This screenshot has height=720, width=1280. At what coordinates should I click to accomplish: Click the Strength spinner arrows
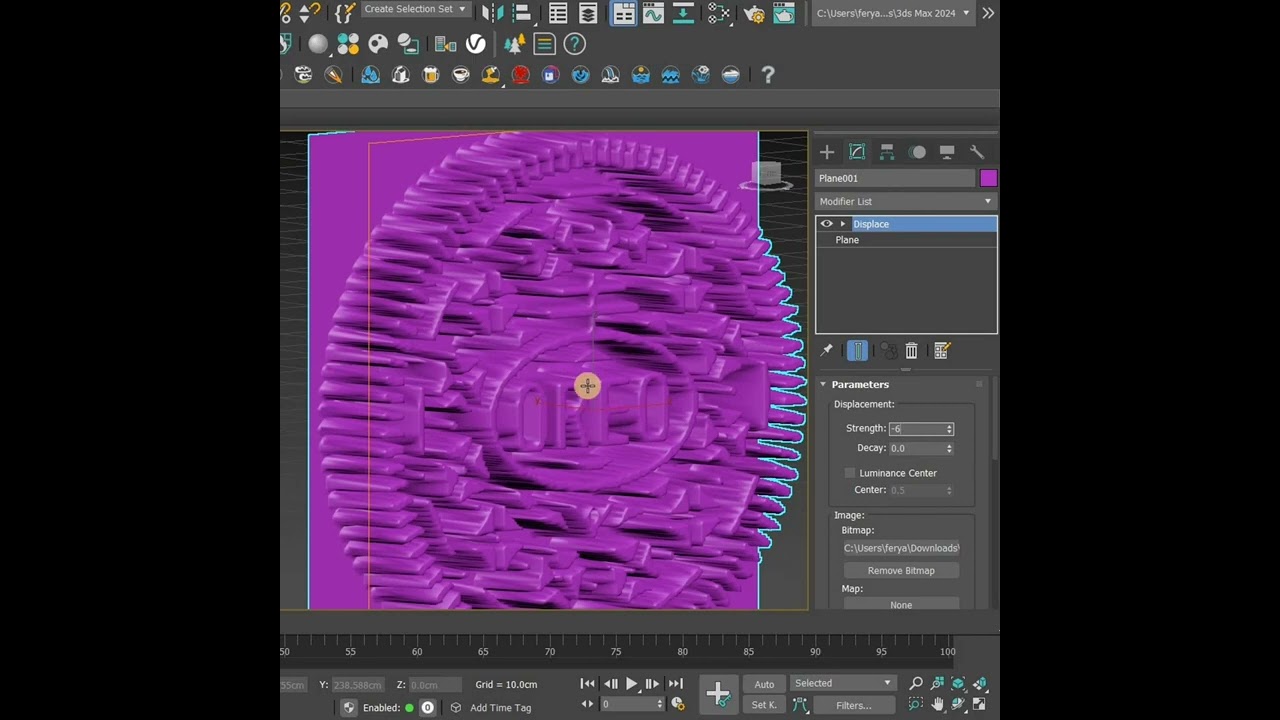[x=949, y=429]
